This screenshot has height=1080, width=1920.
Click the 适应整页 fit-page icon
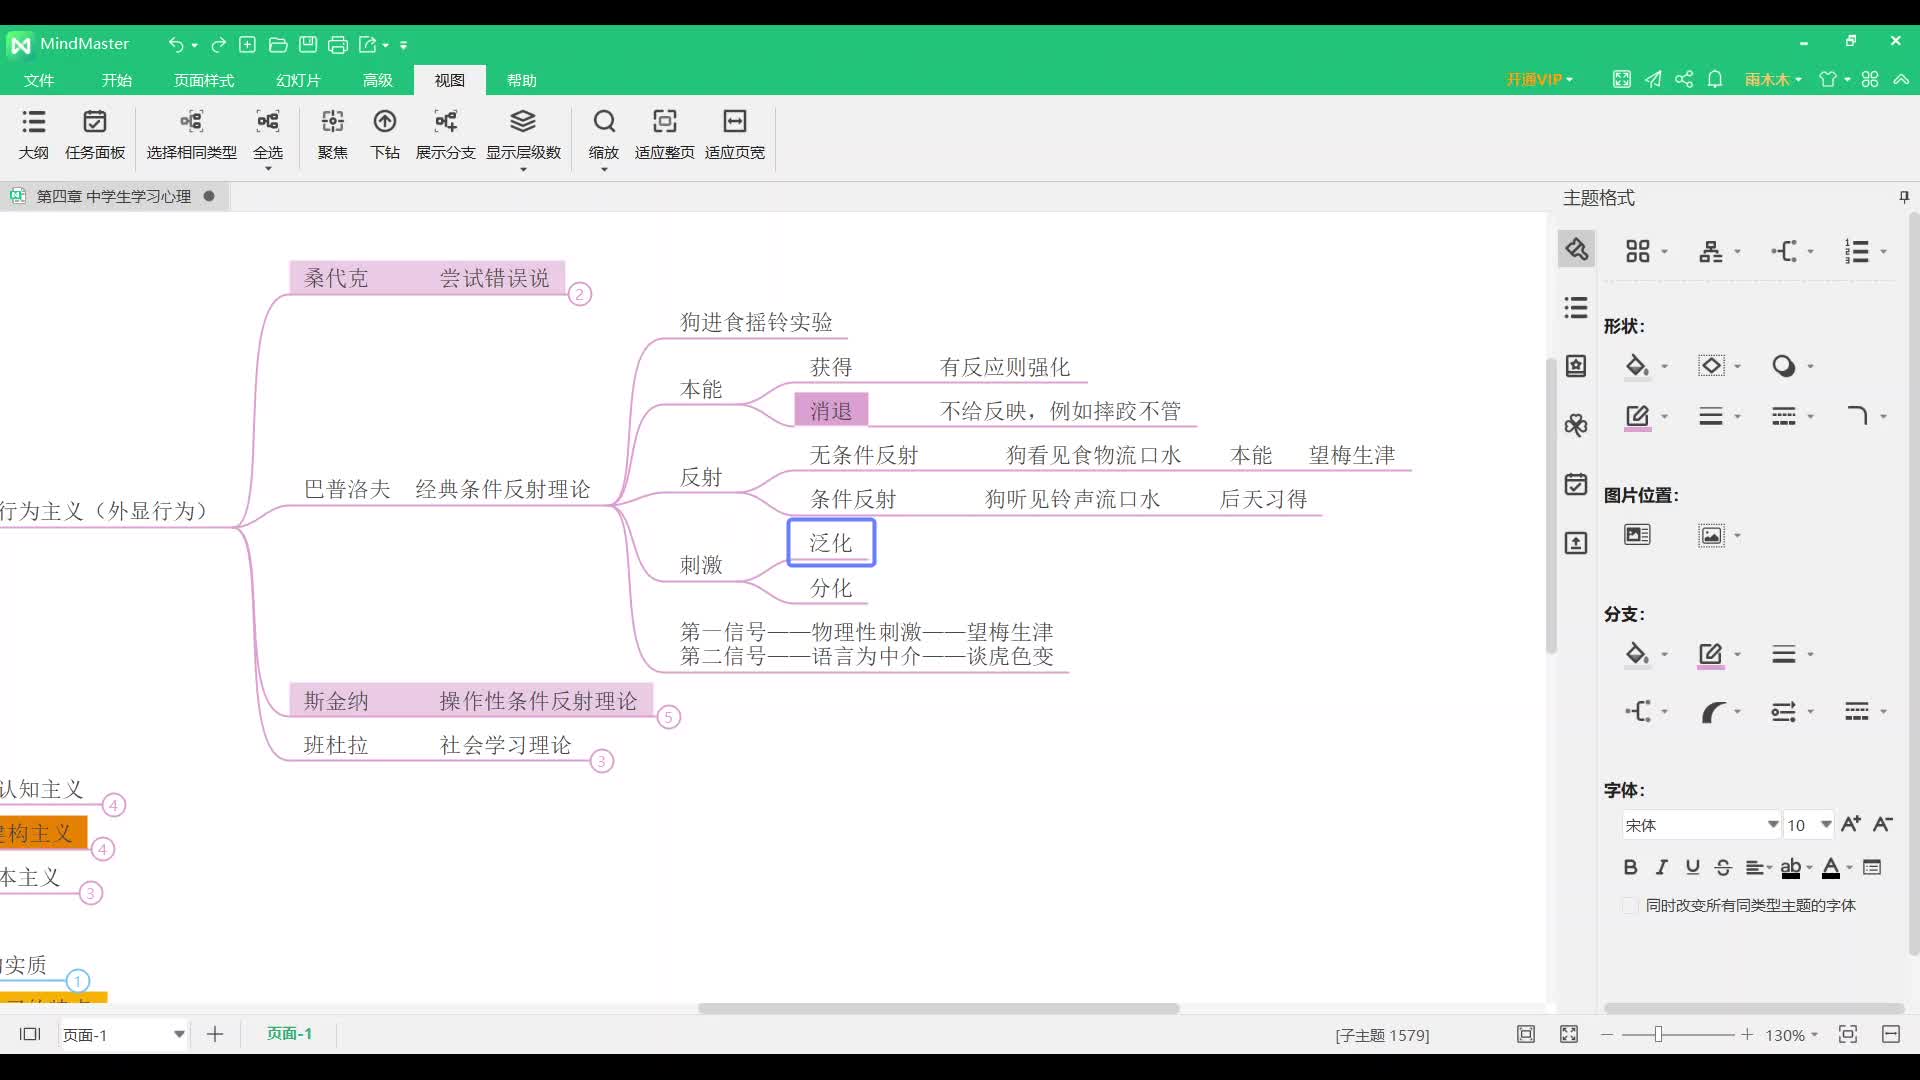(663, 135)
